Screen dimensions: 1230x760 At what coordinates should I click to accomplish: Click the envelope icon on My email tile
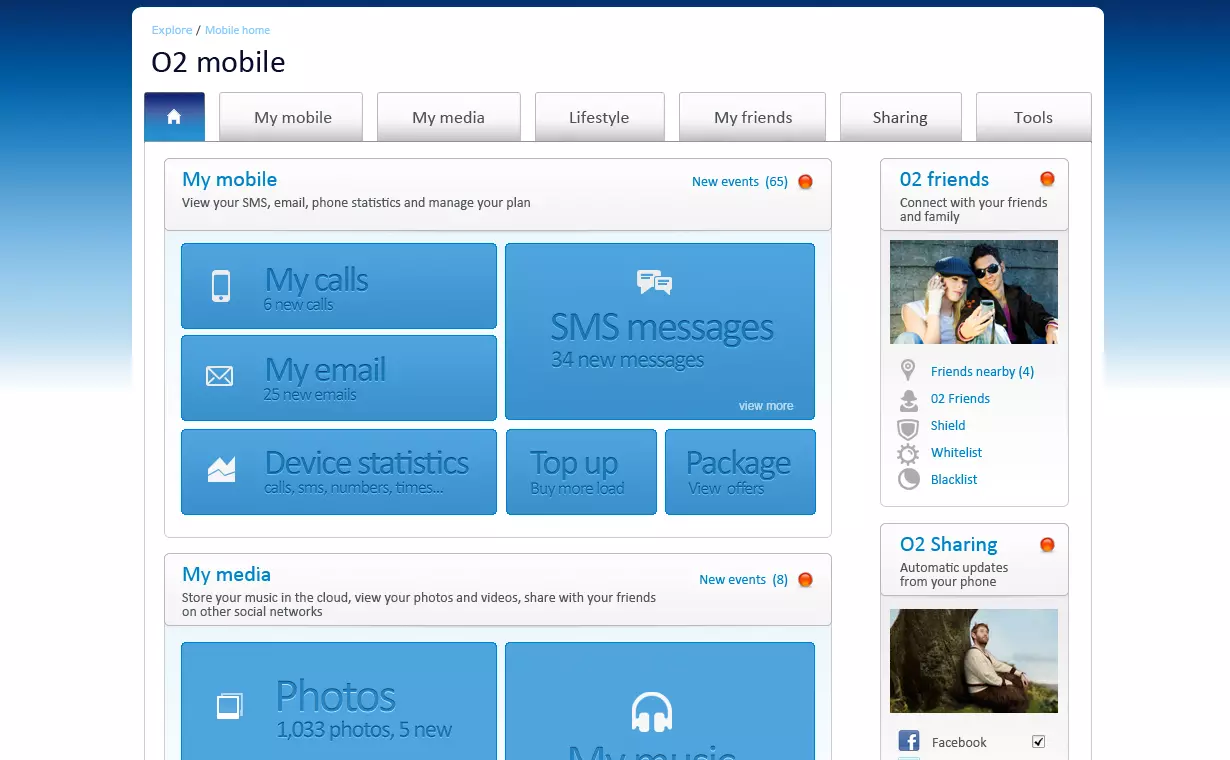tap(219, 376)
